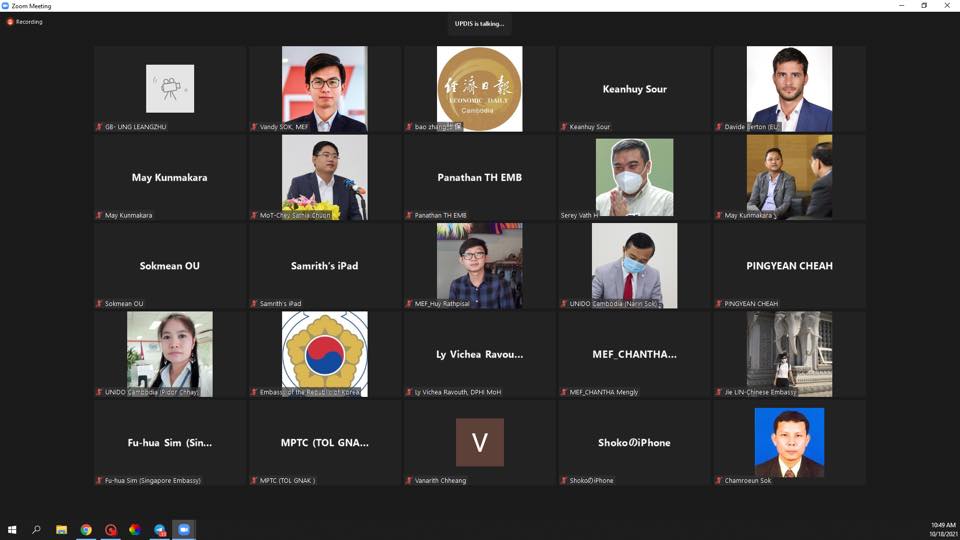Click the "UPDIS is talking..." banner
960x540 pixels.
(479, 24)
